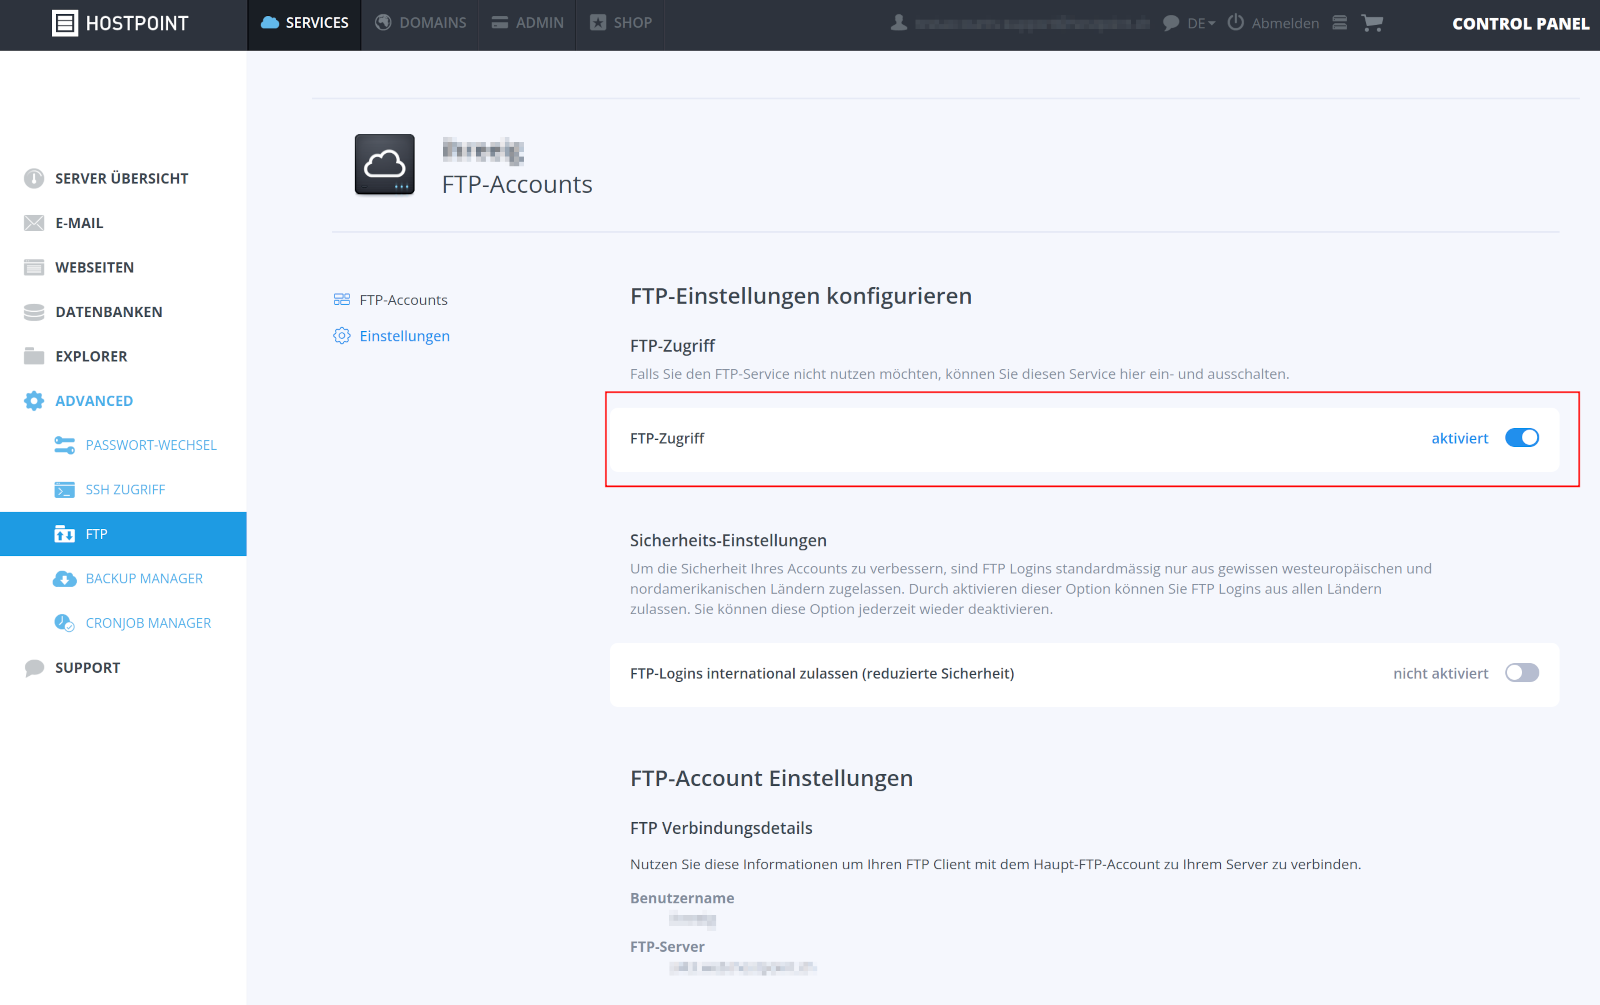Click the Einstellungen gear icon
This screenshot has height=1005, width=1600.
click(342, 336)
